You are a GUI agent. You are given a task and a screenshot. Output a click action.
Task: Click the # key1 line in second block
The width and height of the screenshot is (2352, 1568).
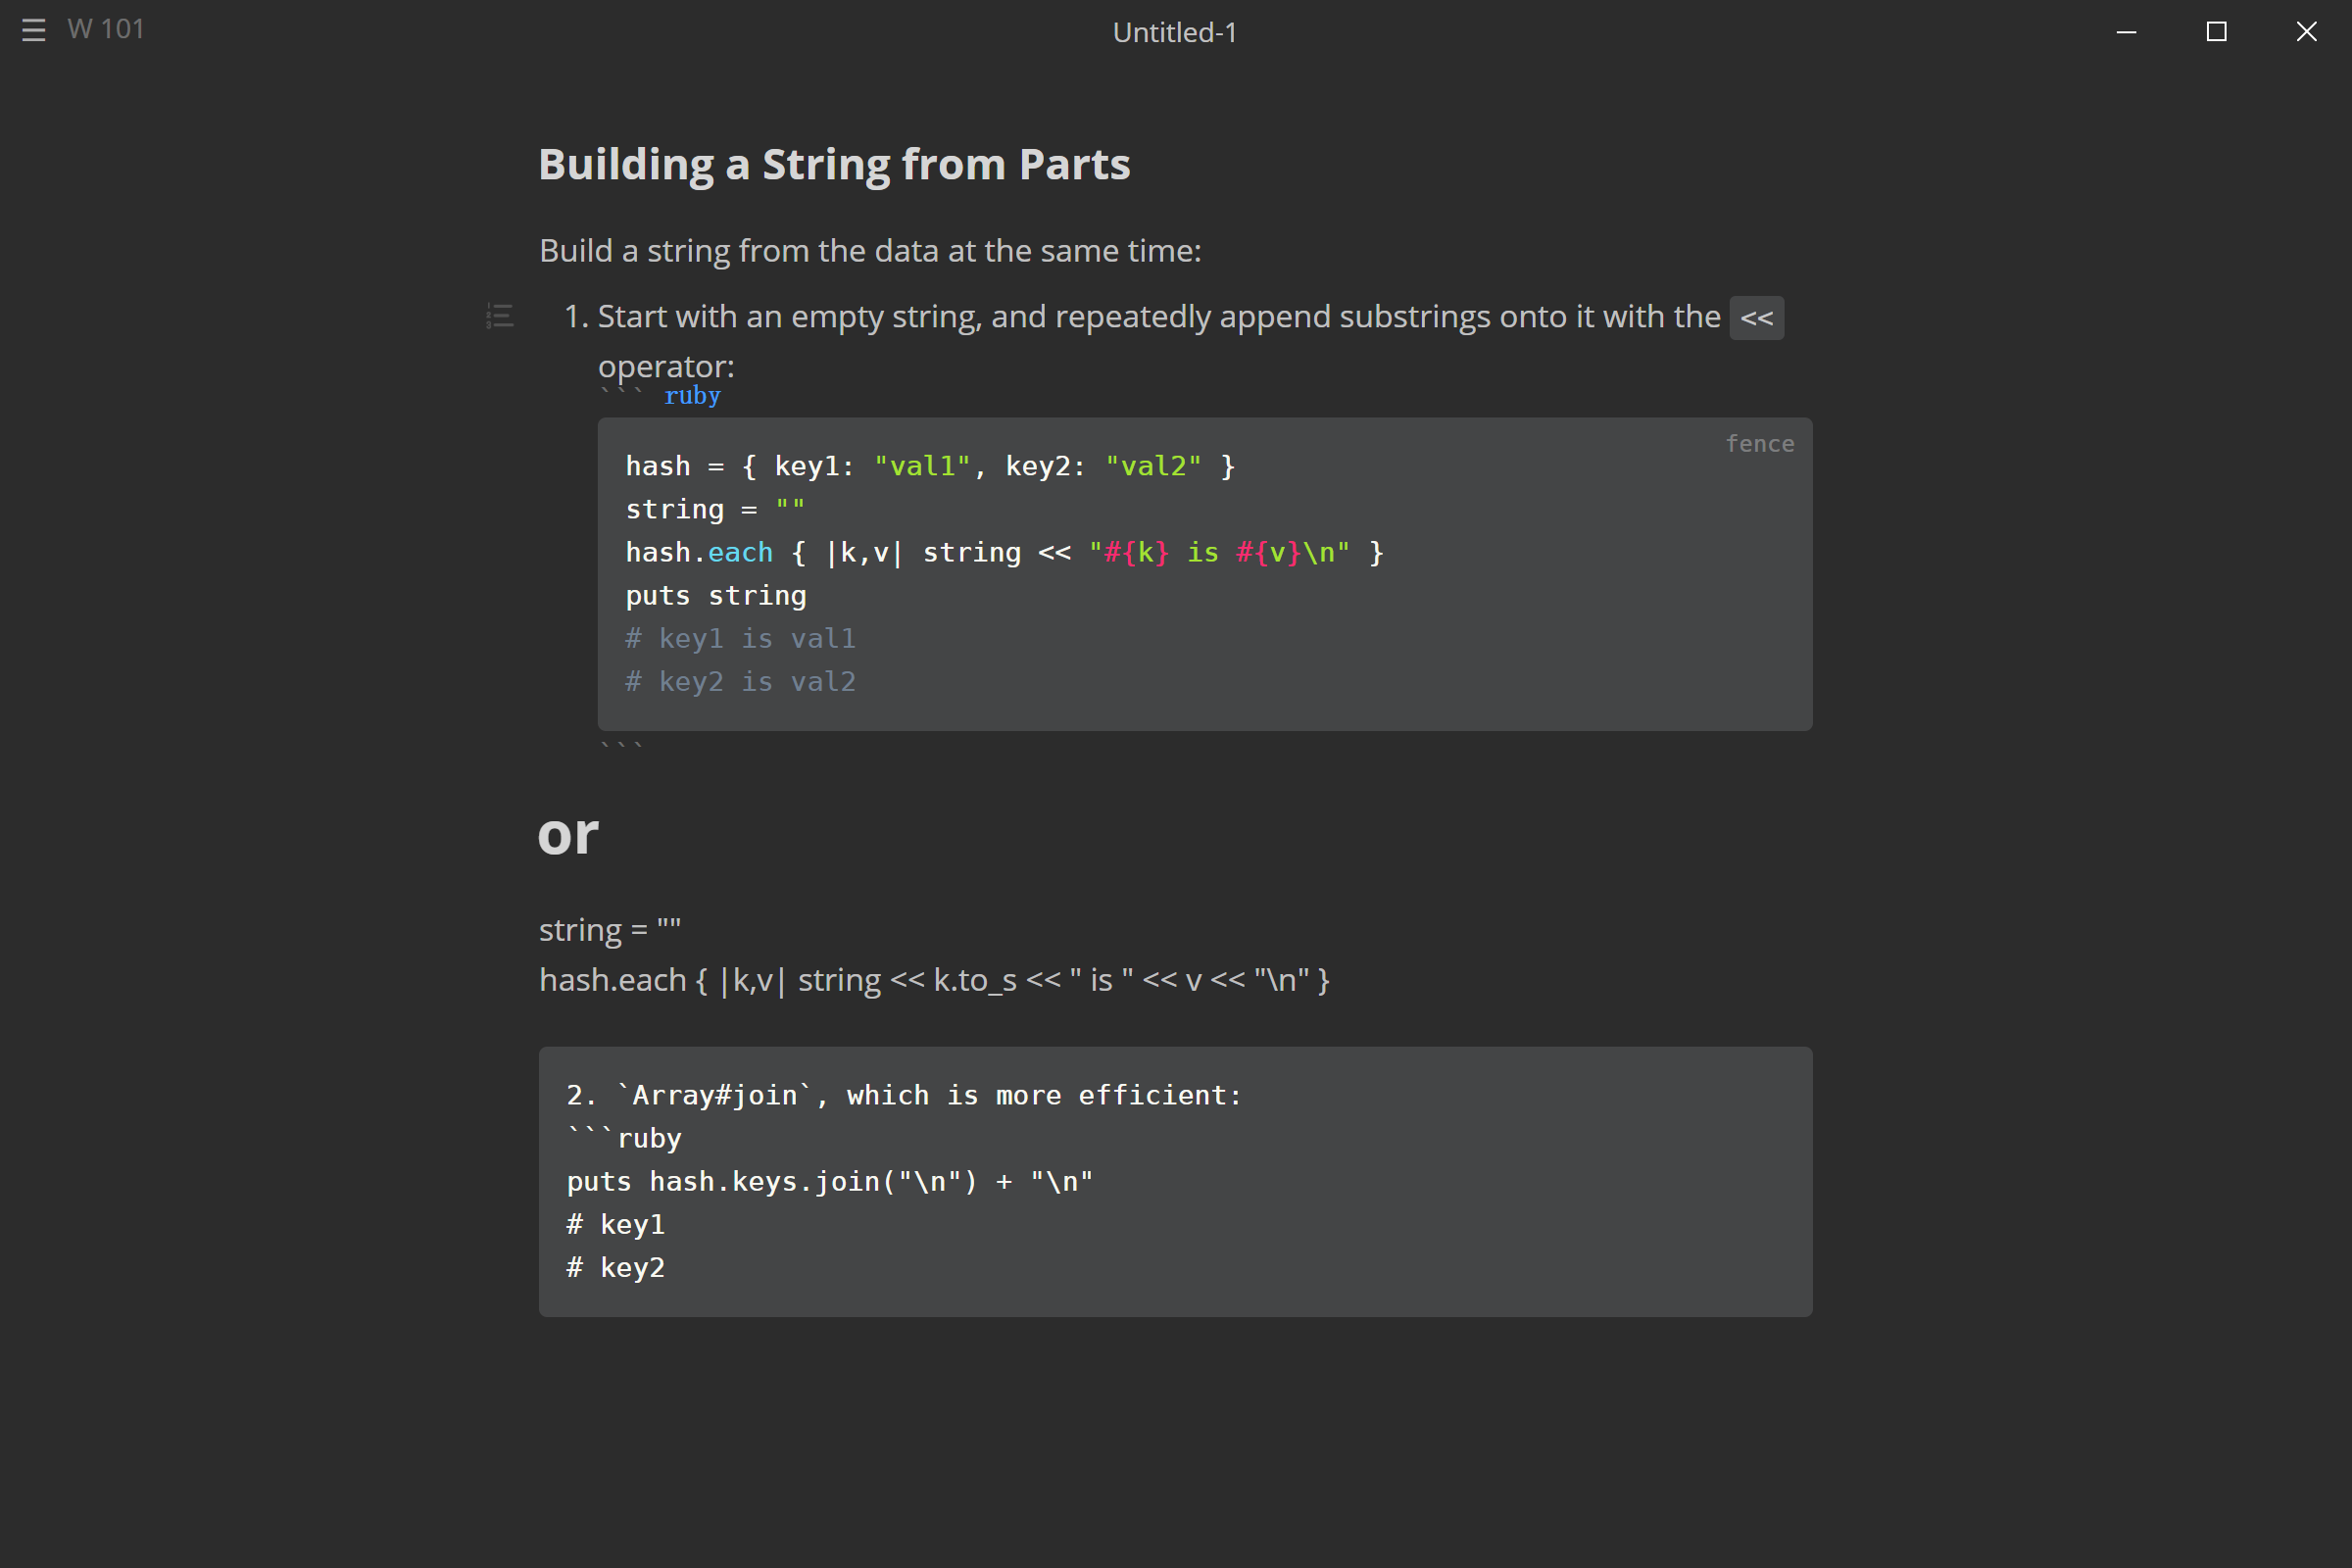pyautogui.click(x=615, y=1224)
